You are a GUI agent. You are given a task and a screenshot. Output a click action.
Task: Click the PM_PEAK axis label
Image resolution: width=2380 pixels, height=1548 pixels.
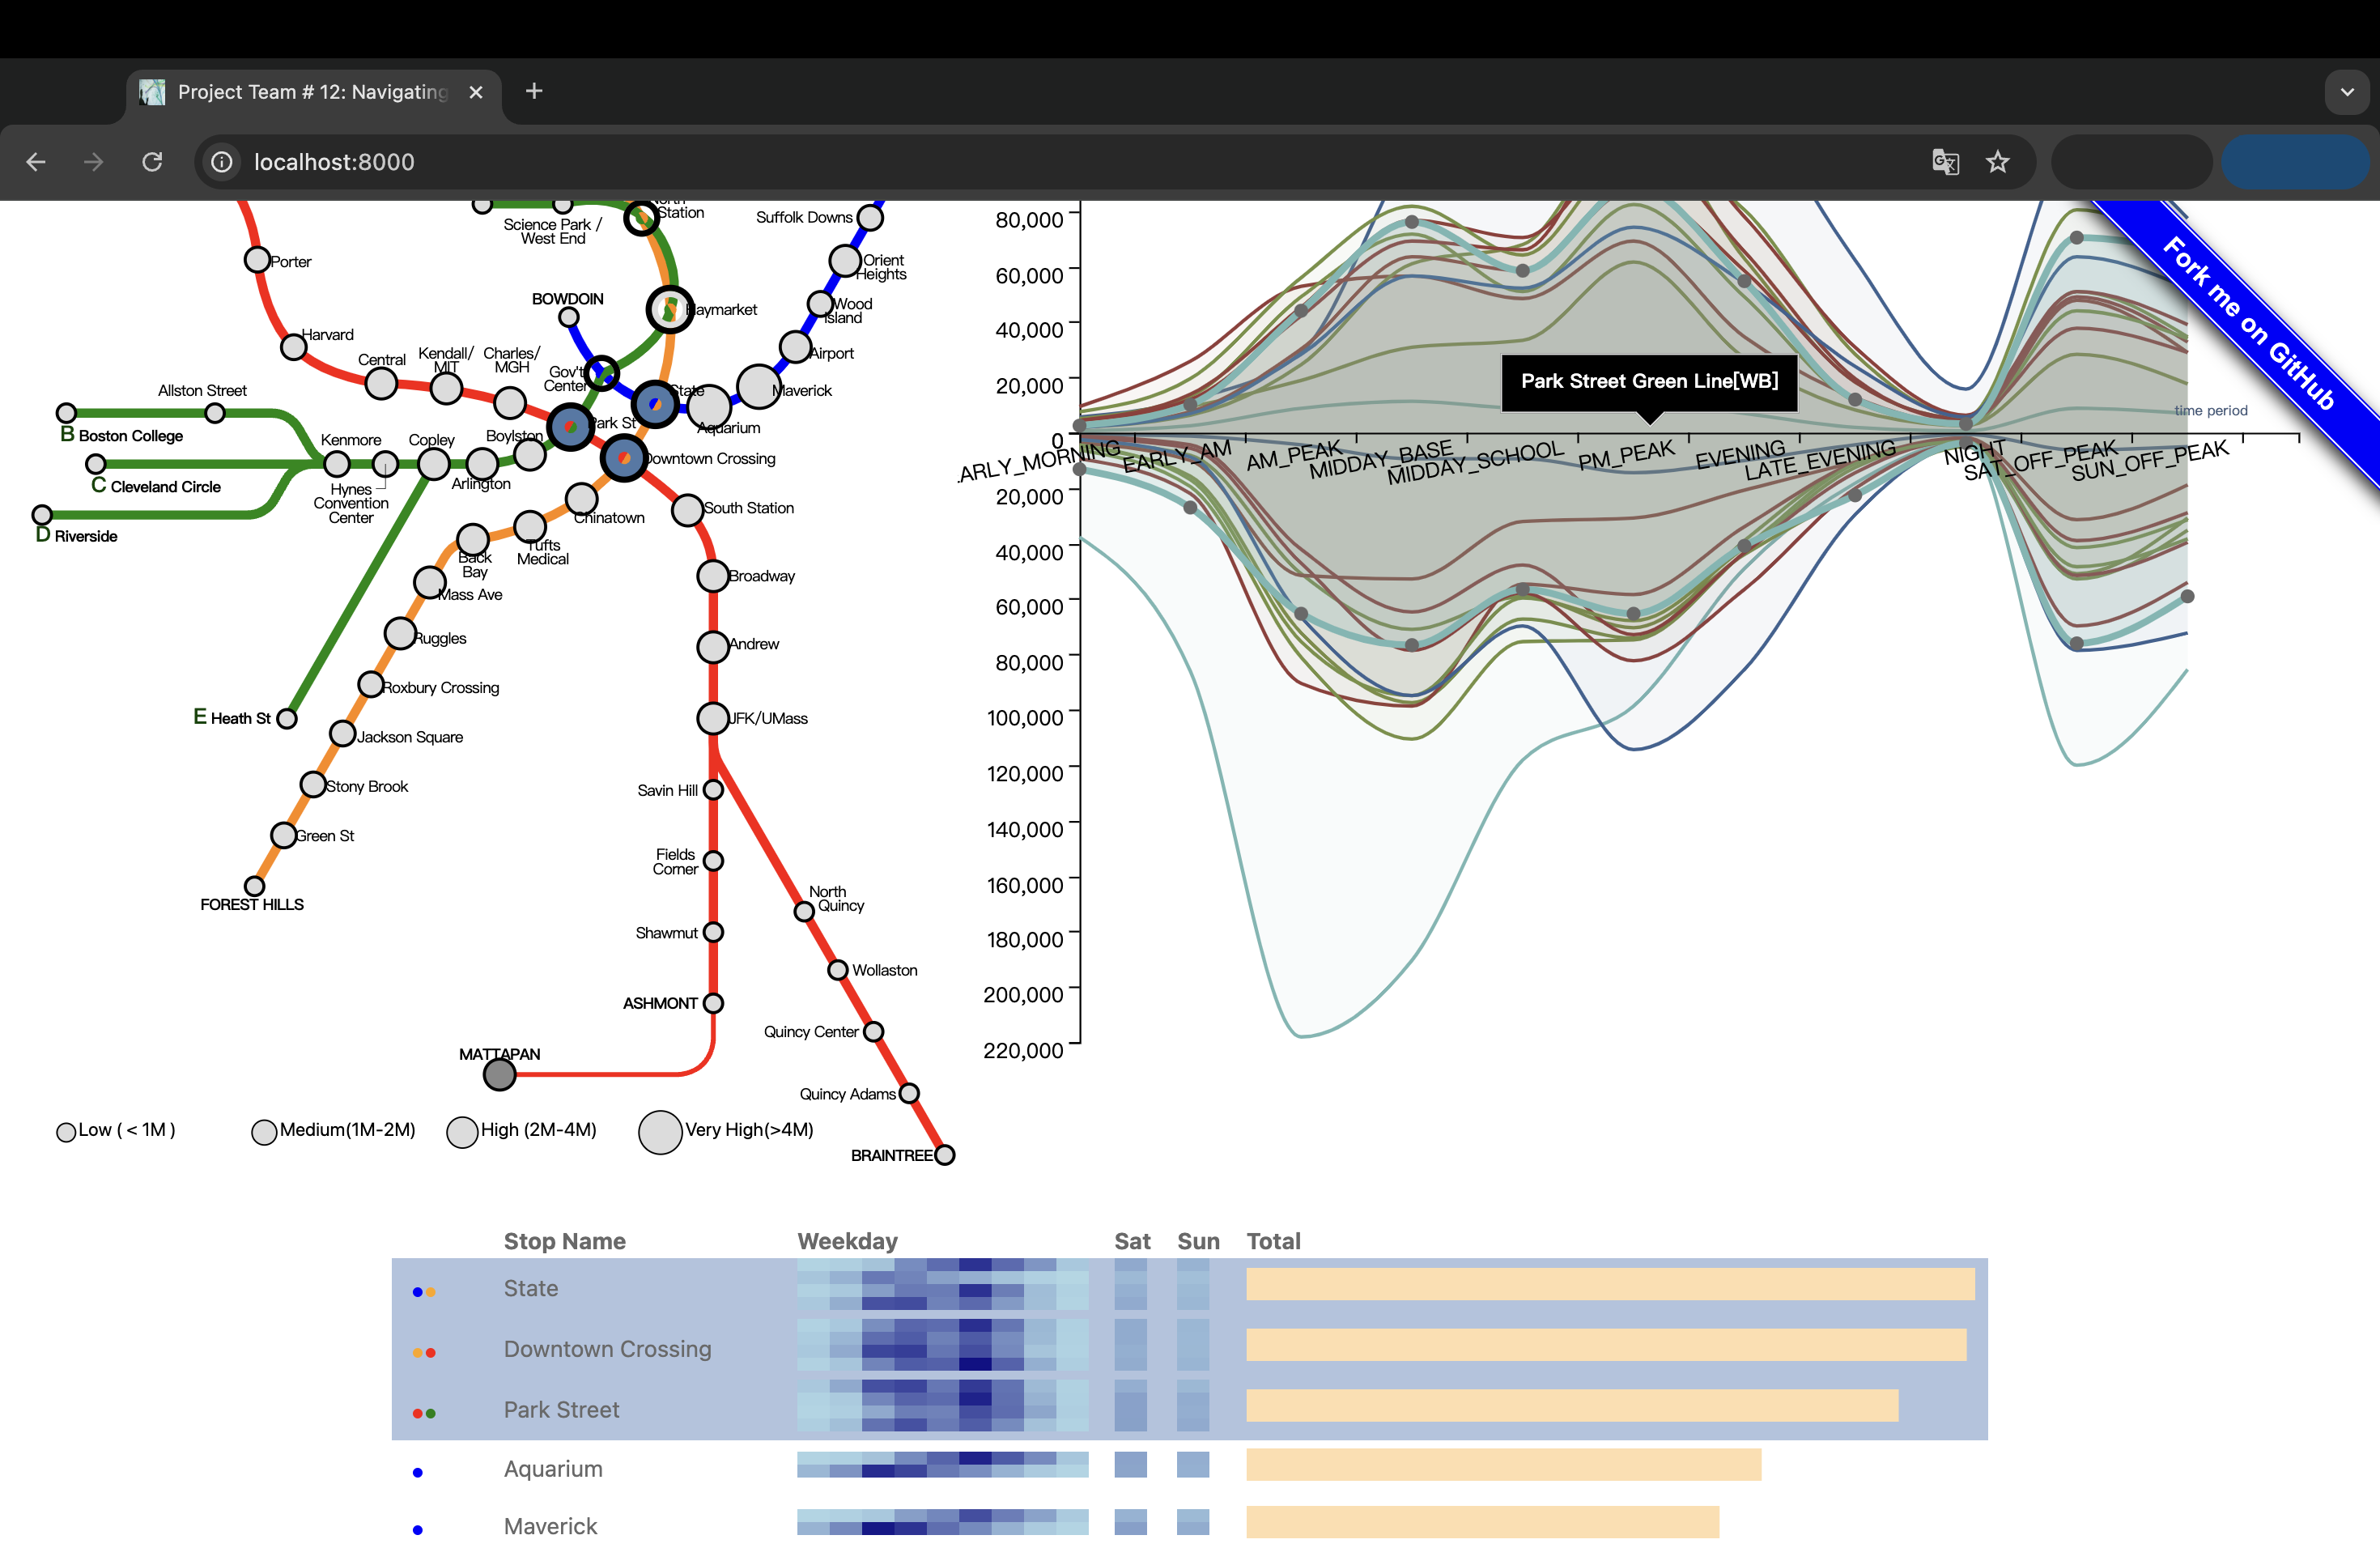1626,455
